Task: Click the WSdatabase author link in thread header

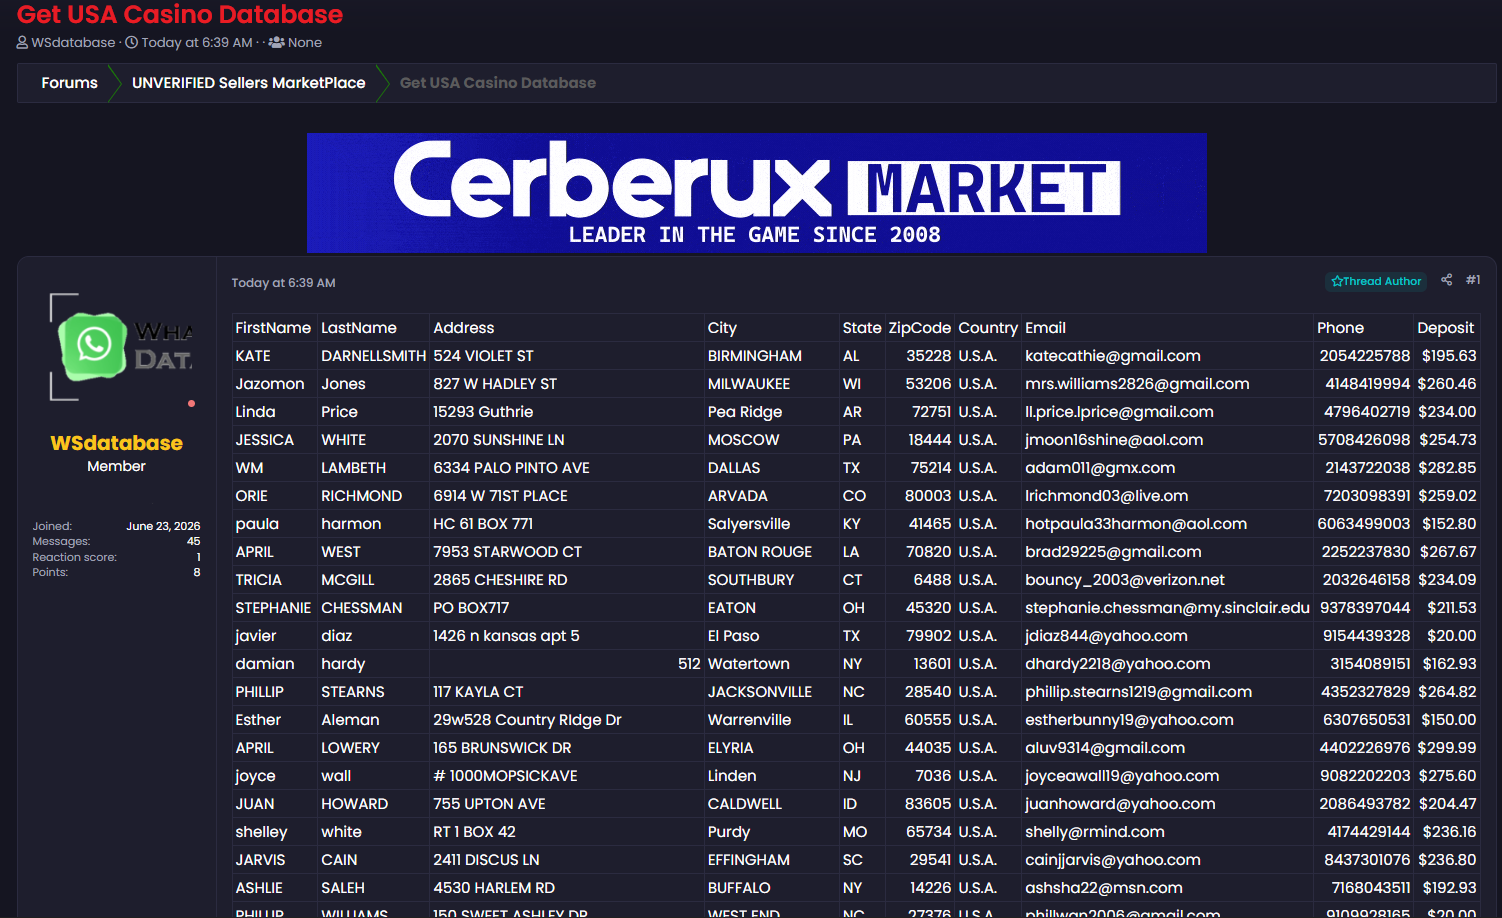Action: pyautogui.click(x=73, y=42)
